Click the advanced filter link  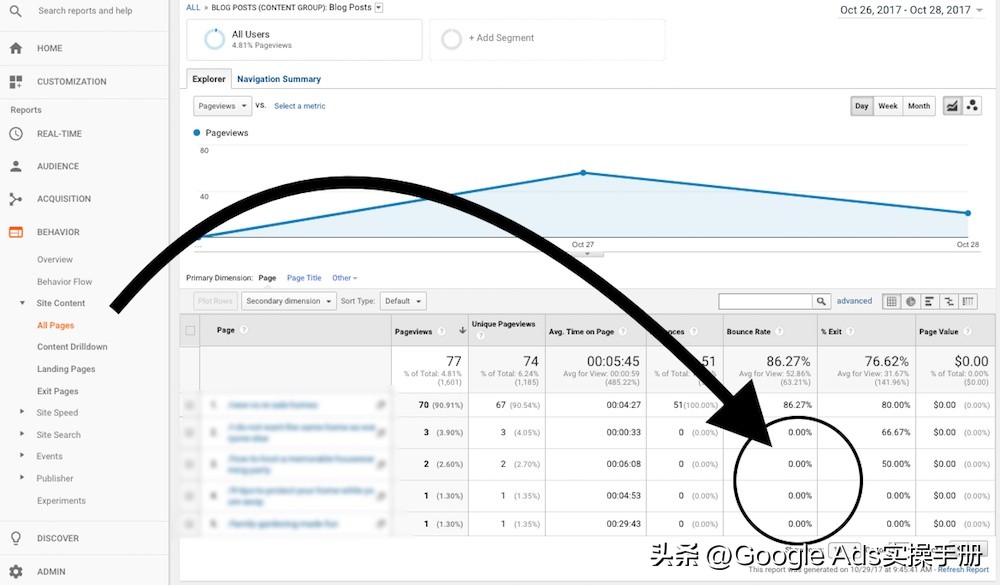[x=854, y=300]
